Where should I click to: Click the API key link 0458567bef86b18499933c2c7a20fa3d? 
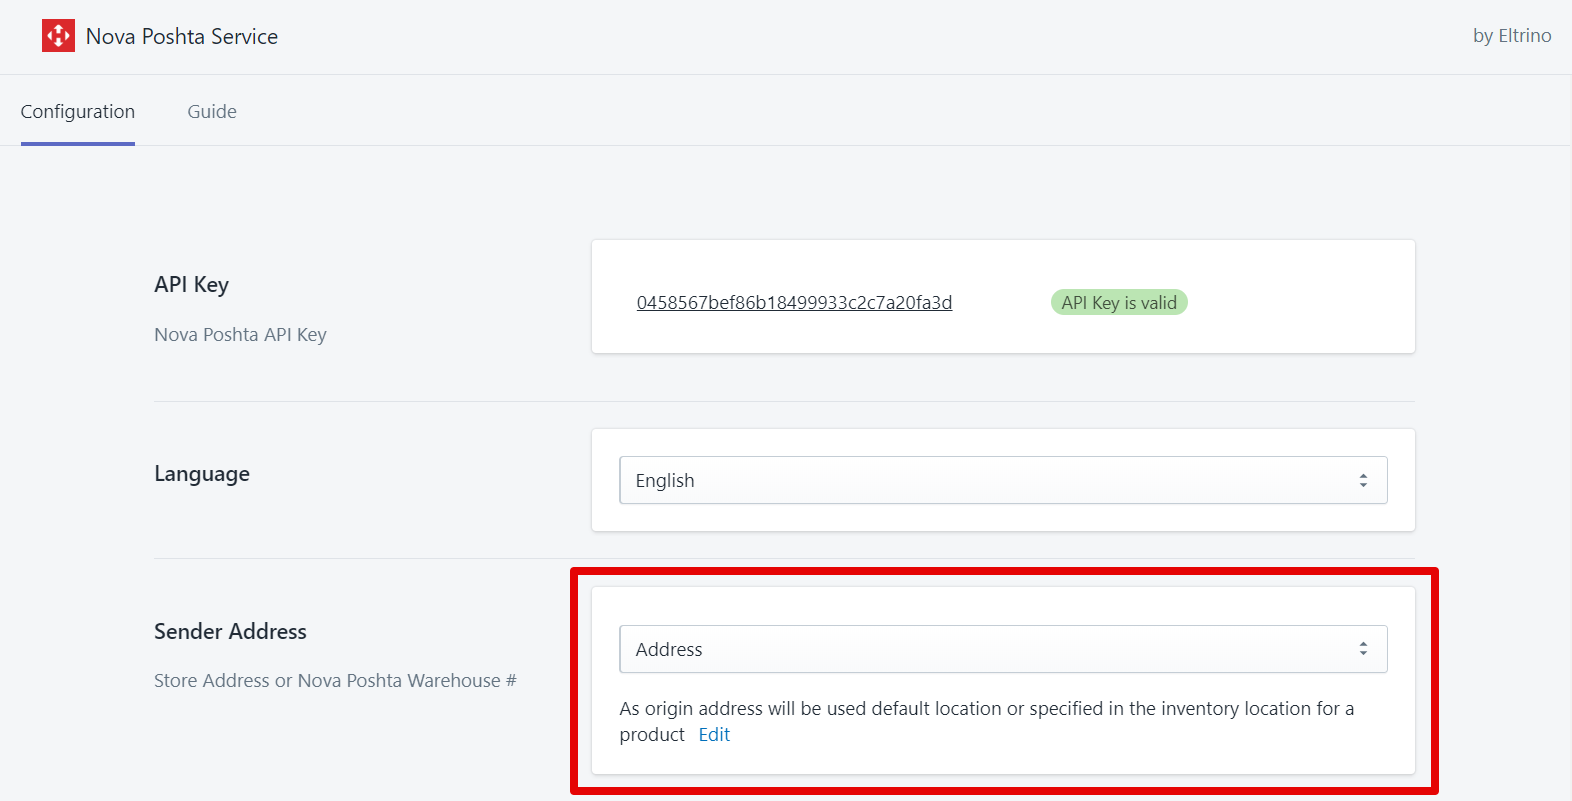pos(794,302)
